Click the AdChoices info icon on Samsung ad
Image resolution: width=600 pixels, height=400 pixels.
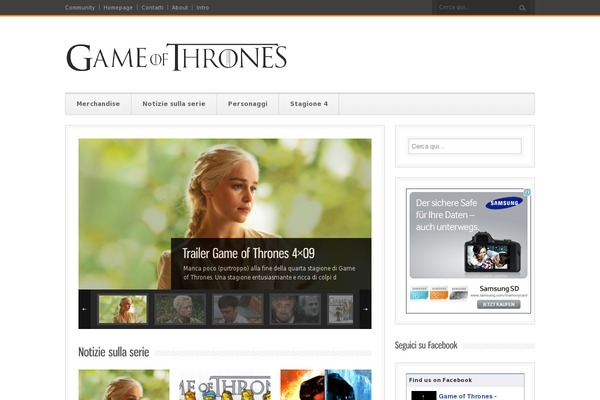point(527,192)
